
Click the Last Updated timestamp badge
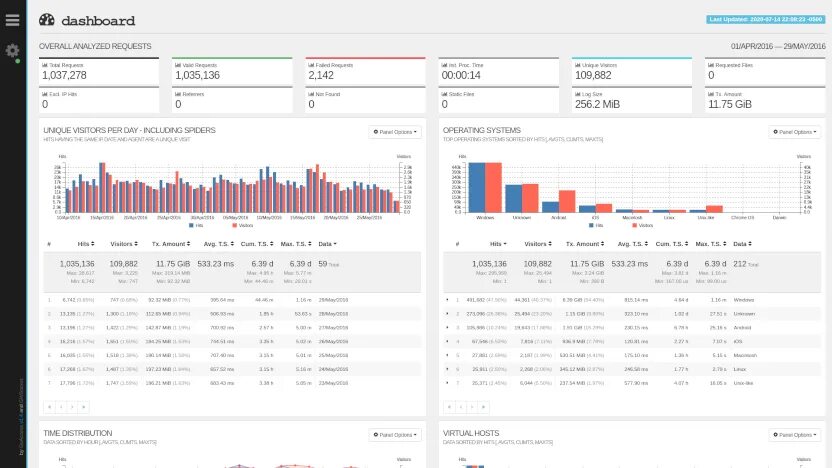pyautogui.click(x=766, y=19)
